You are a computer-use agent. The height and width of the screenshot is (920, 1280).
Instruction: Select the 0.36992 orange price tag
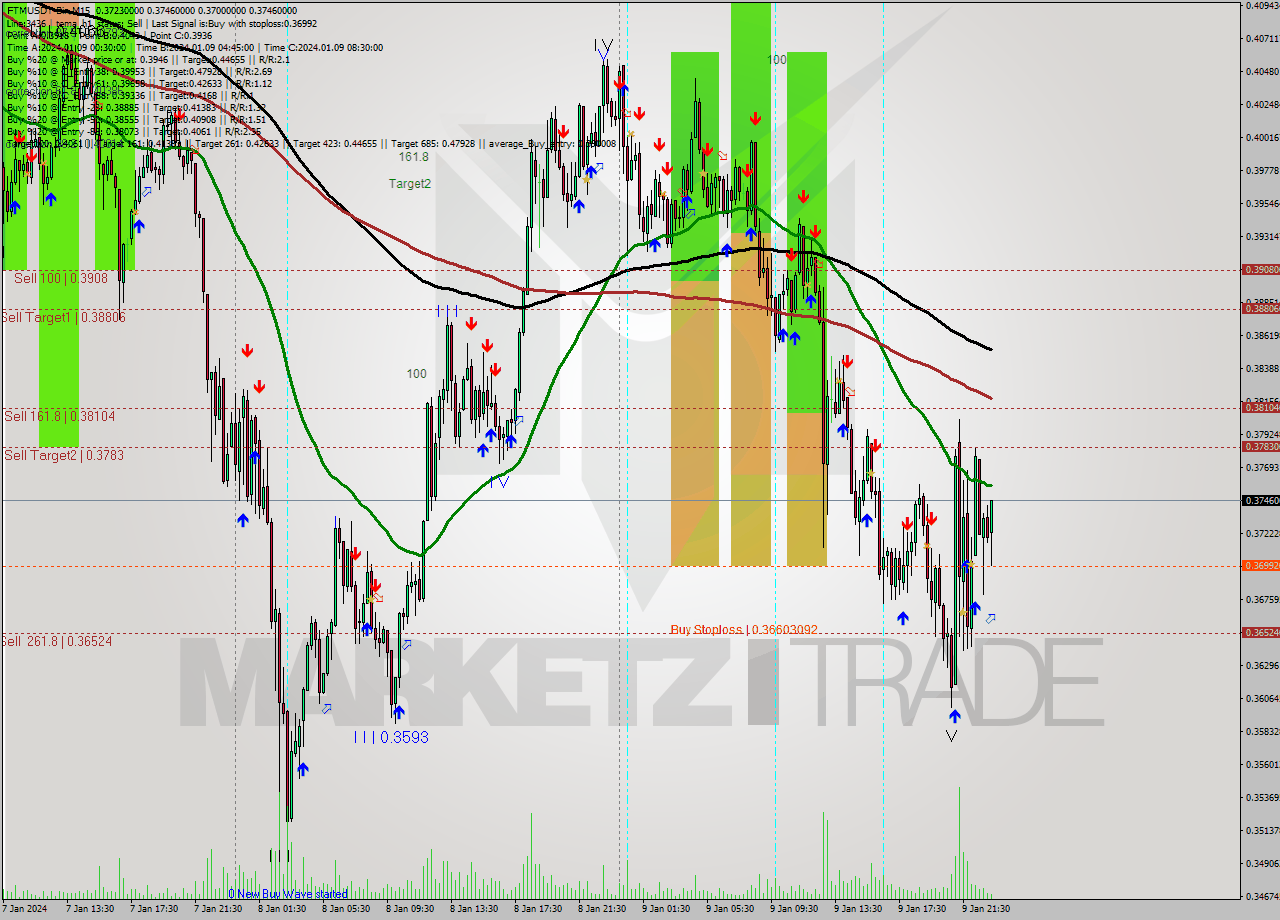point(1261,566)
